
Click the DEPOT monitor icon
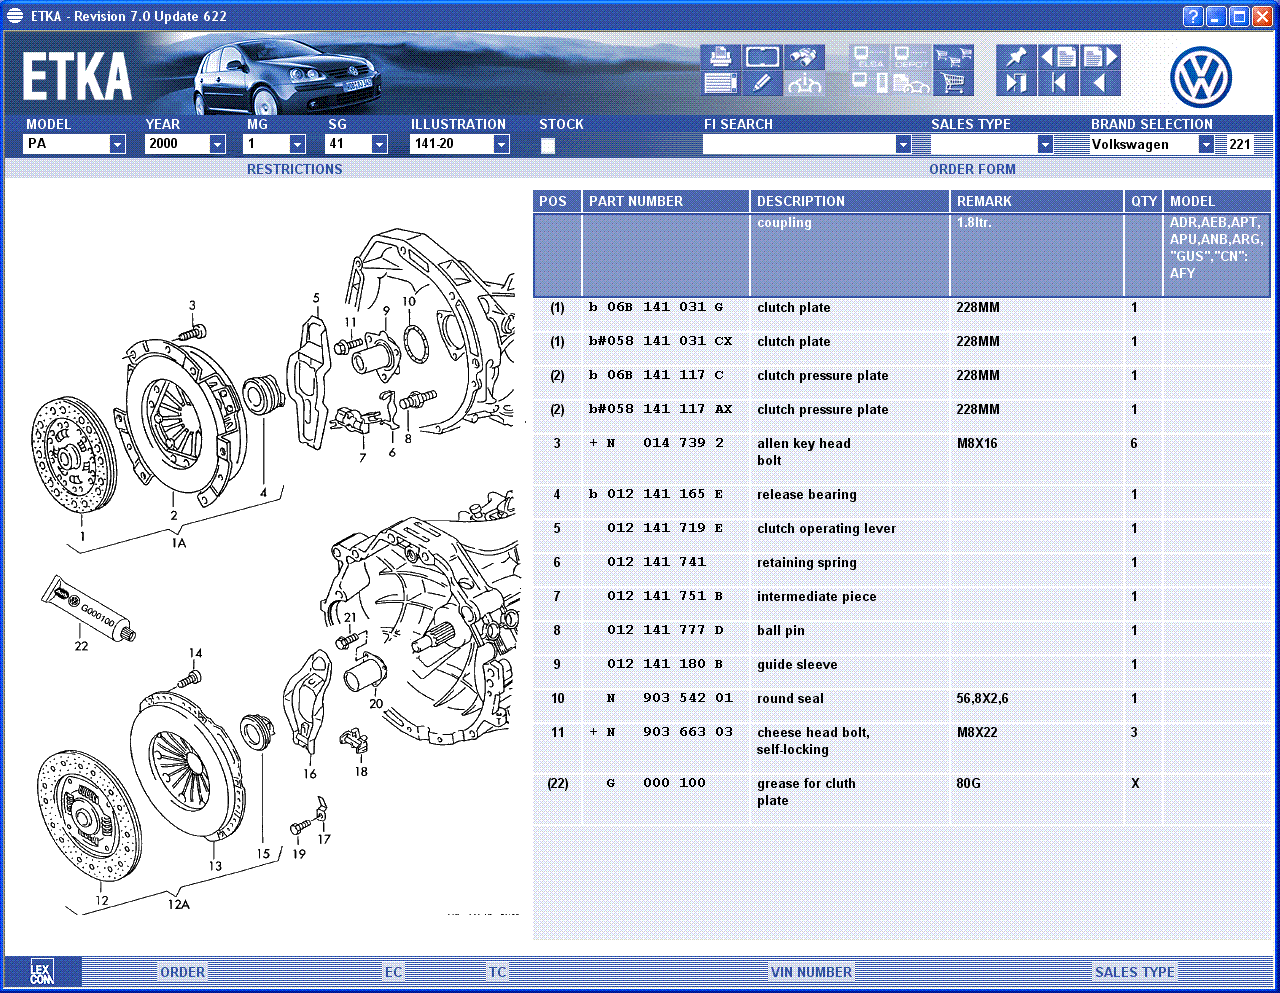(911, 57)
